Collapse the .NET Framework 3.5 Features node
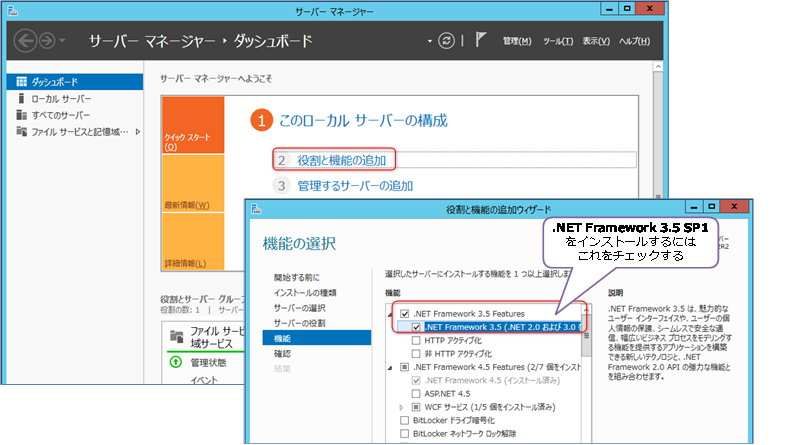This screenshot has width=800, height=445. [x=390, y=315]
